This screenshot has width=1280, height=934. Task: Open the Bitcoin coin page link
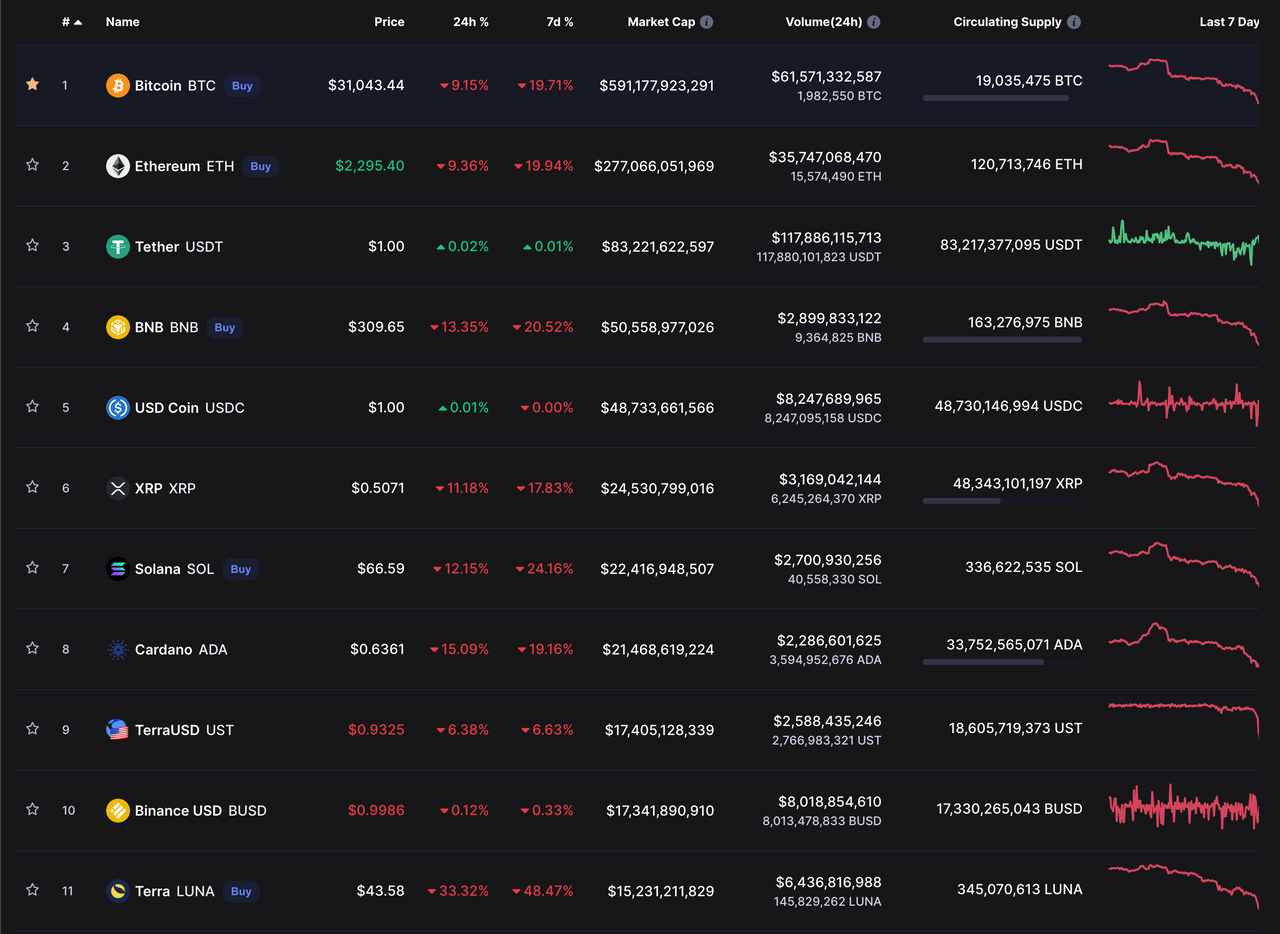pos(175,86)
